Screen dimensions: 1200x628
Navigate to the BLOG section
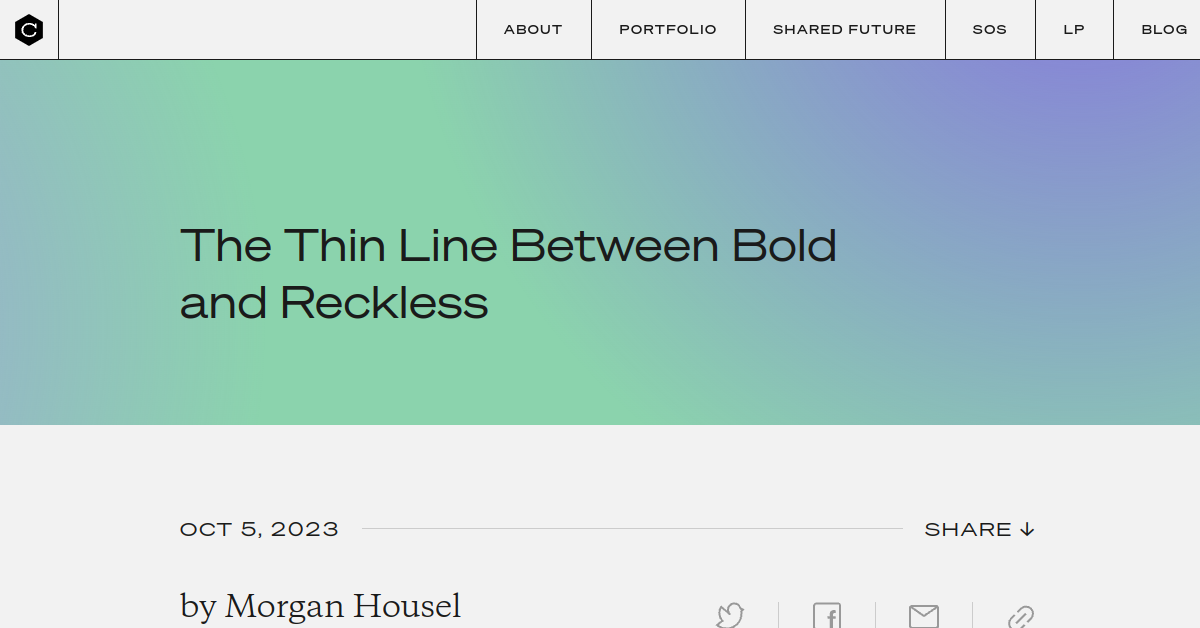click(x=1164, y=30)
